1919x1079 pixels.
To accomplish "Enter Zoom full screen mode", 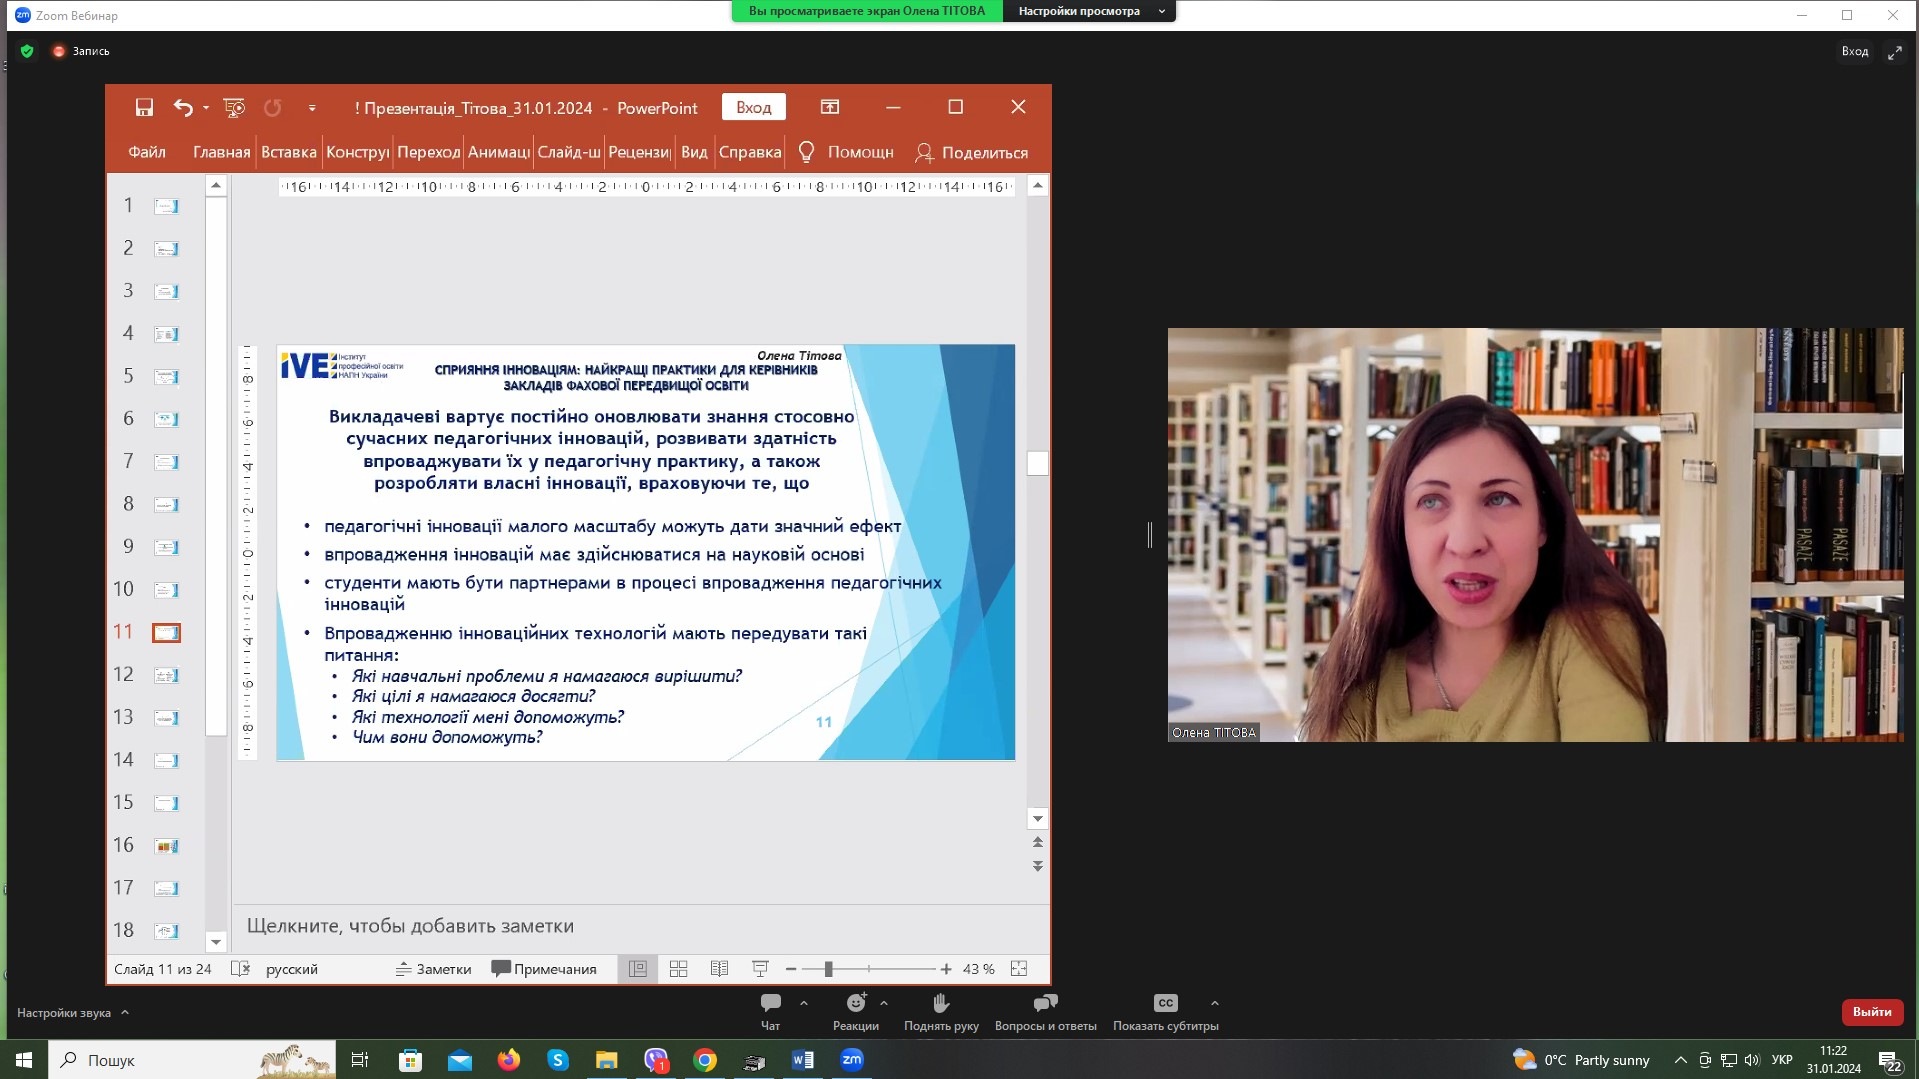I will coord(1894,52).
